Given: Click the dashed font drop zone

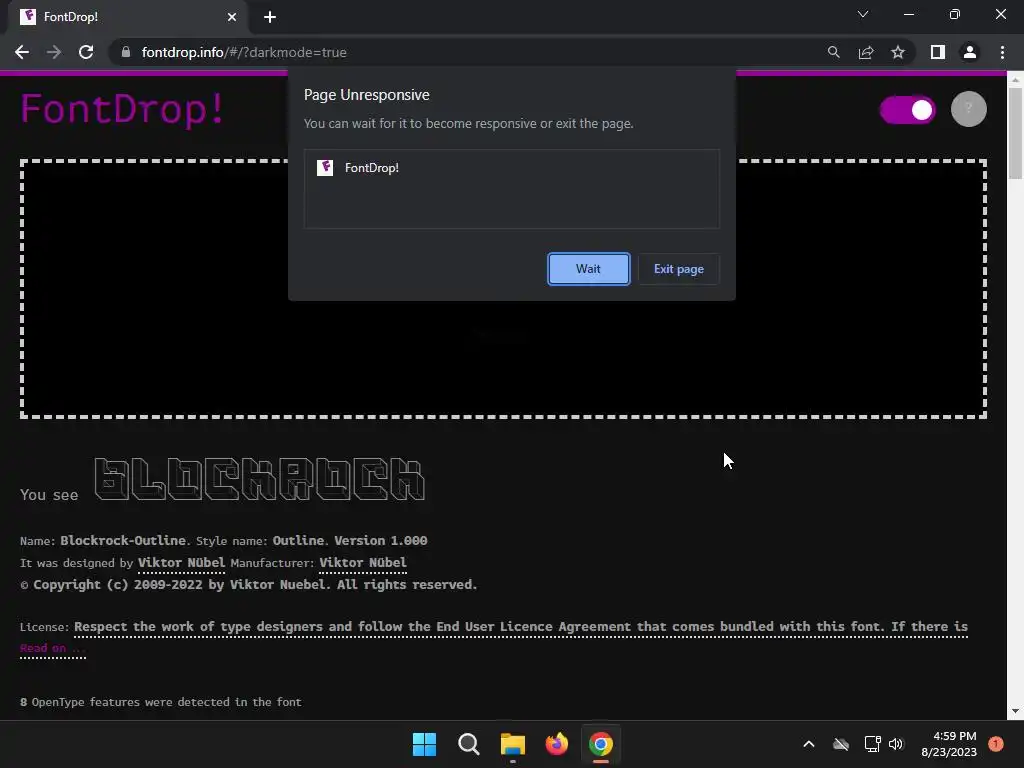Looking at the screenshot, I should [x=503, y=289].
